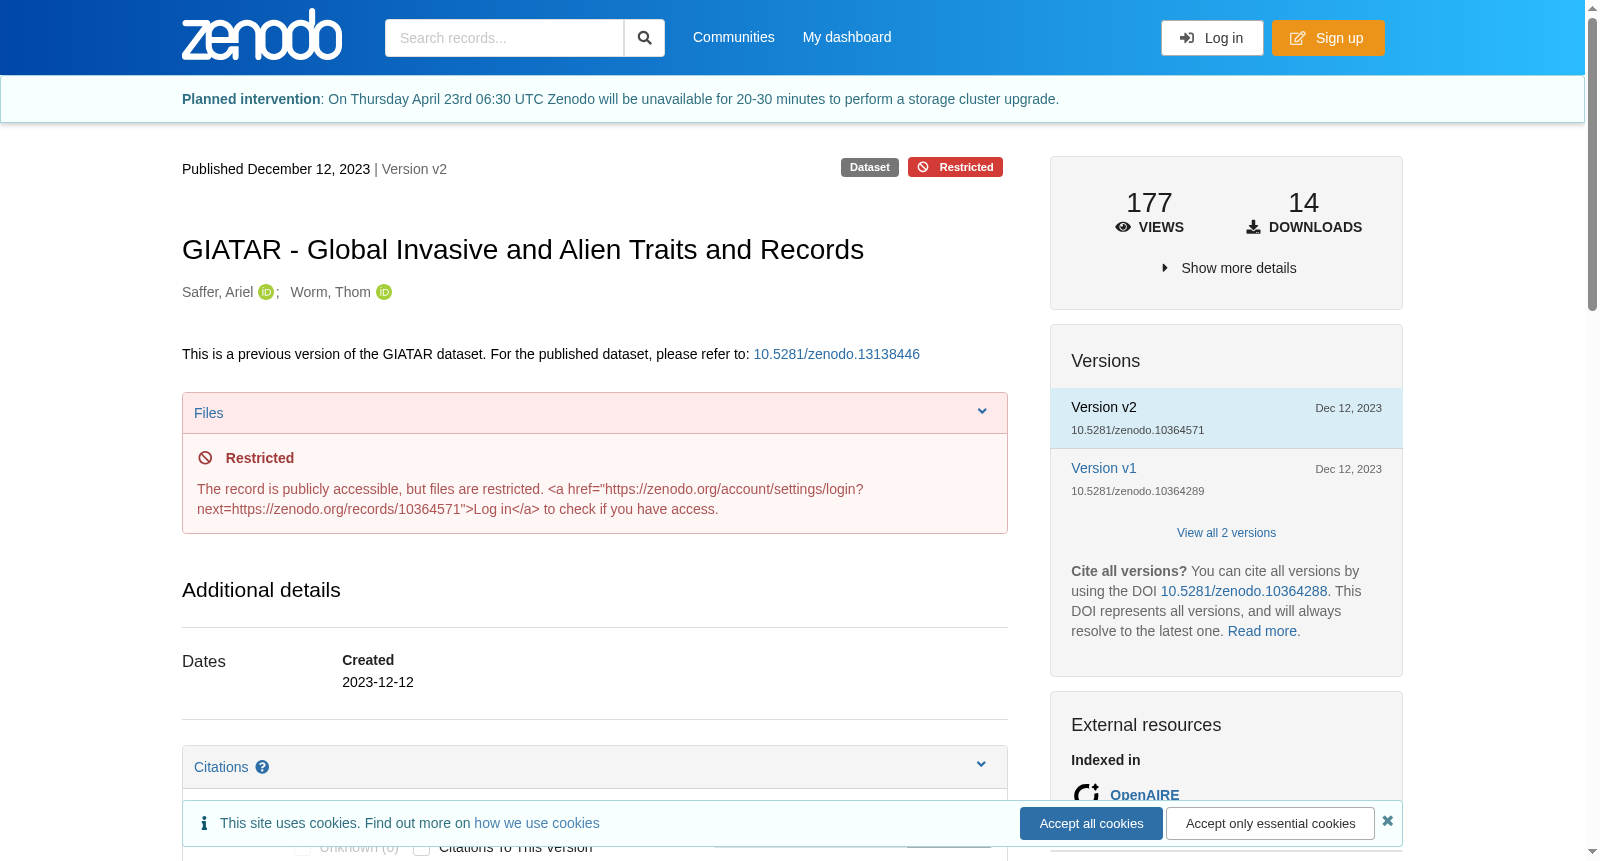This screenshot has width=1600, height=861.
Task: Open Saffer, Ariel ORCID icon
Action: [266, 292]
